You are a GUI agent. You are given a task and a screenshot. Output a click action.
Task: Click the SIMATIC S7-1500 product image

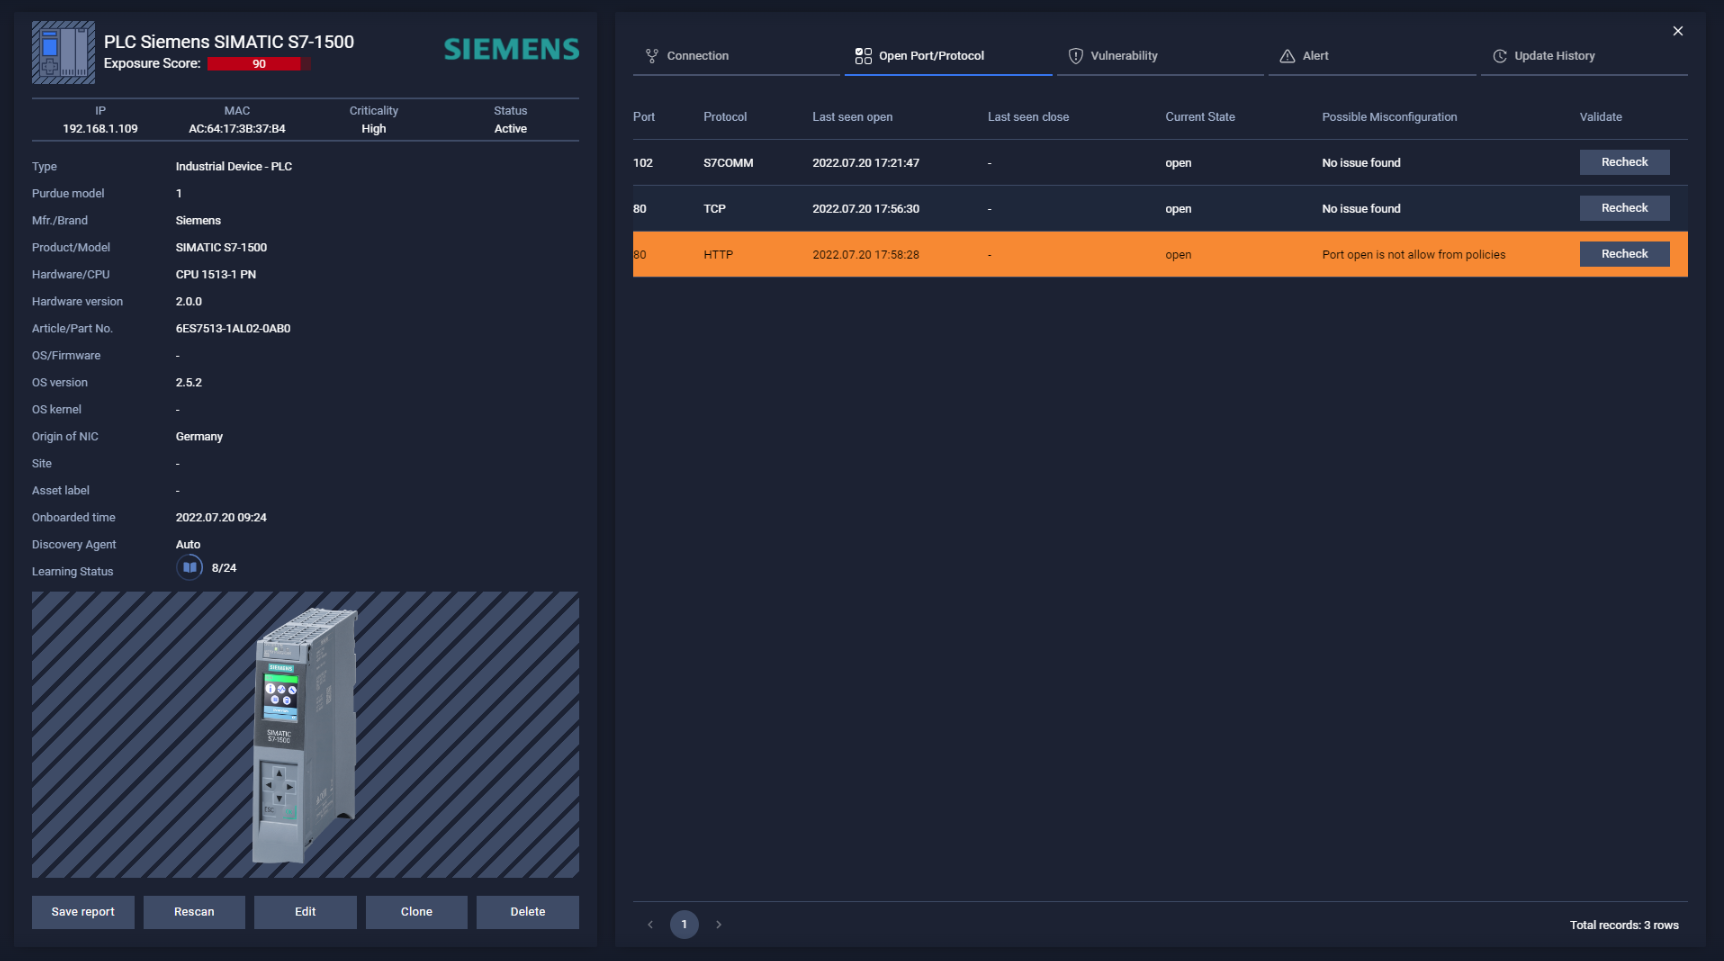click(305, 735)
